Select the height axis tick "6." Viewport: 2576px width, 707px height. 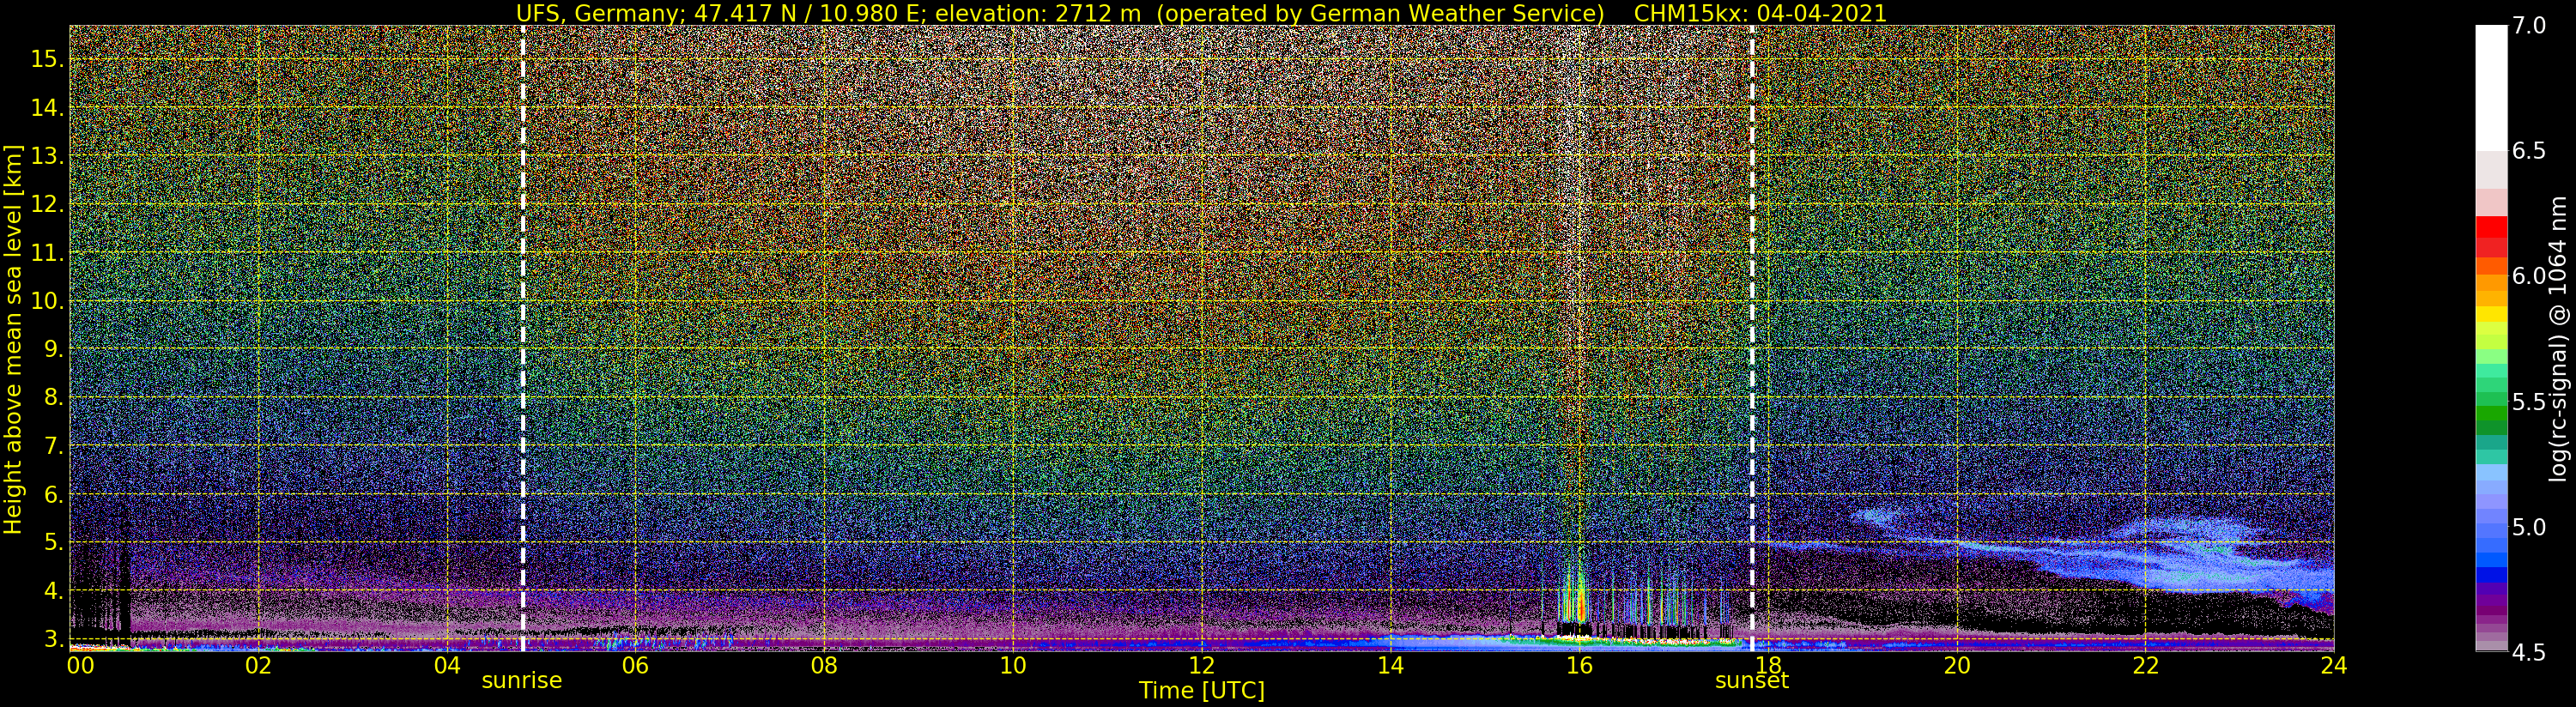coord(53,494)
